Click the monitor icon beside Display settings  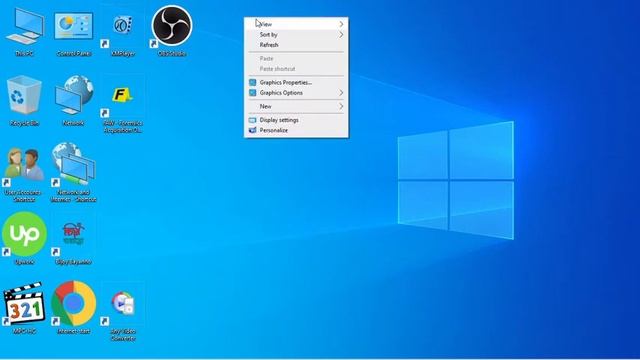[x=253, y=120]
